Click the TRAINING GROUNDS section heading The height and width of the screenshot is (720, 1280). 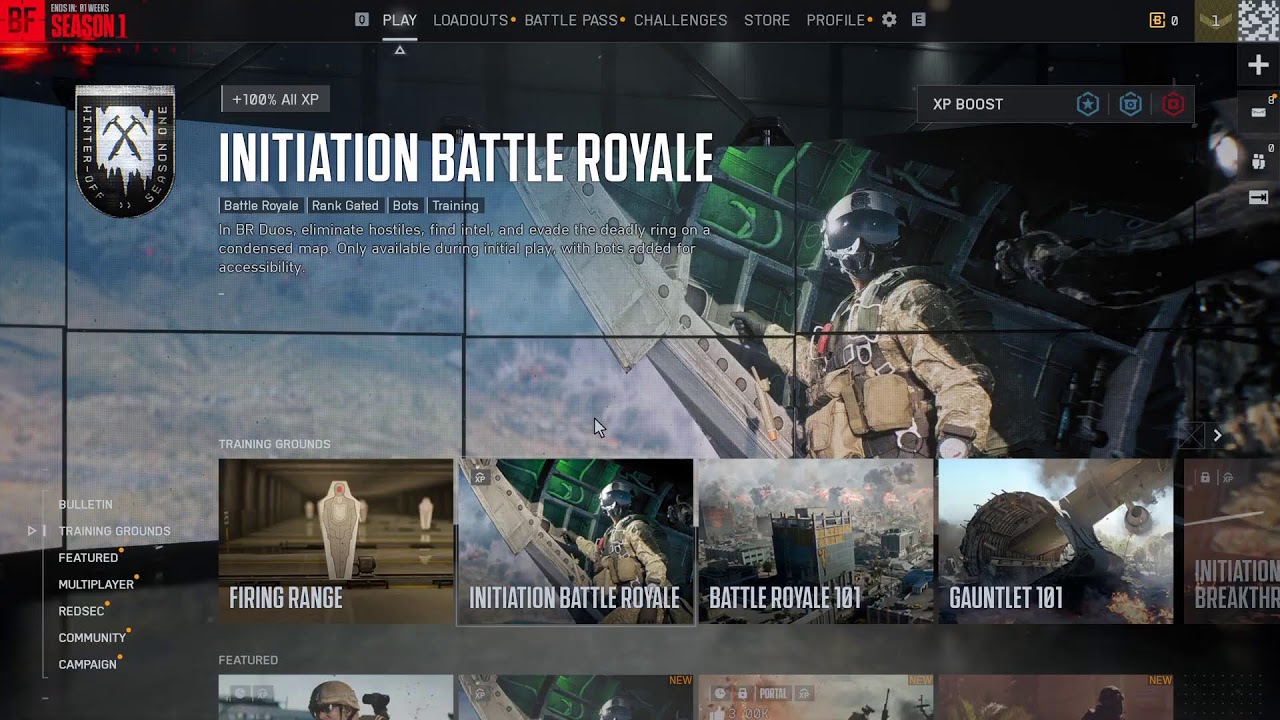point(274,444)
